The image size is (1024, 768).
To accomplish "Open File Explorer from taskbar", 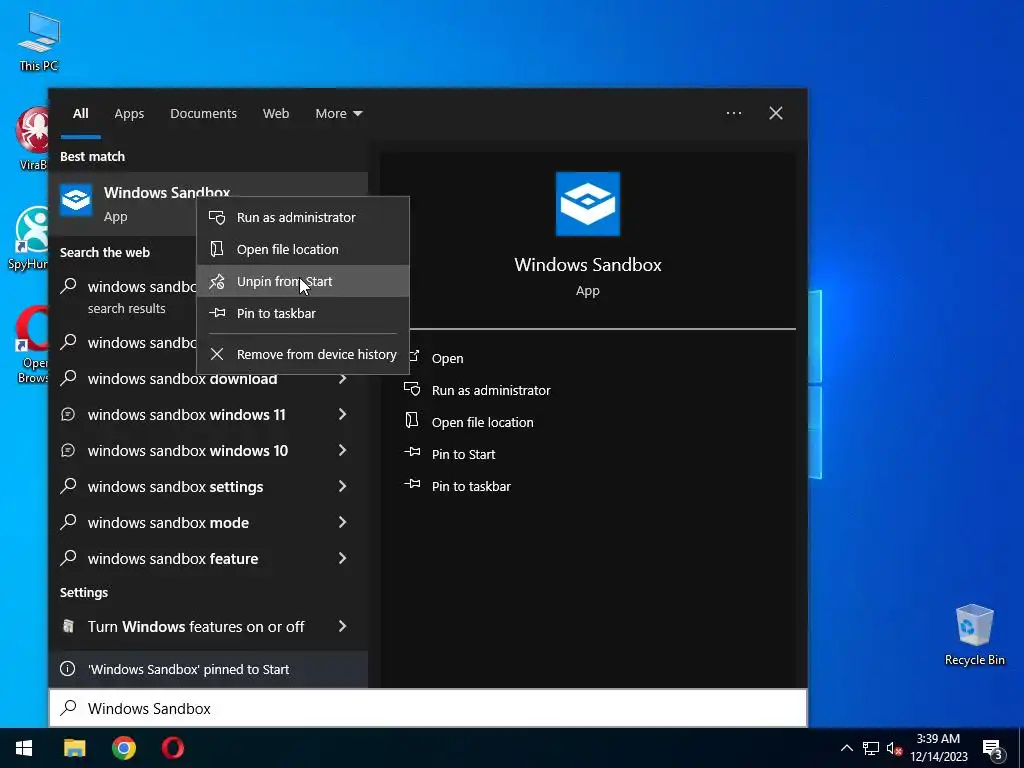I will [74, 748].
